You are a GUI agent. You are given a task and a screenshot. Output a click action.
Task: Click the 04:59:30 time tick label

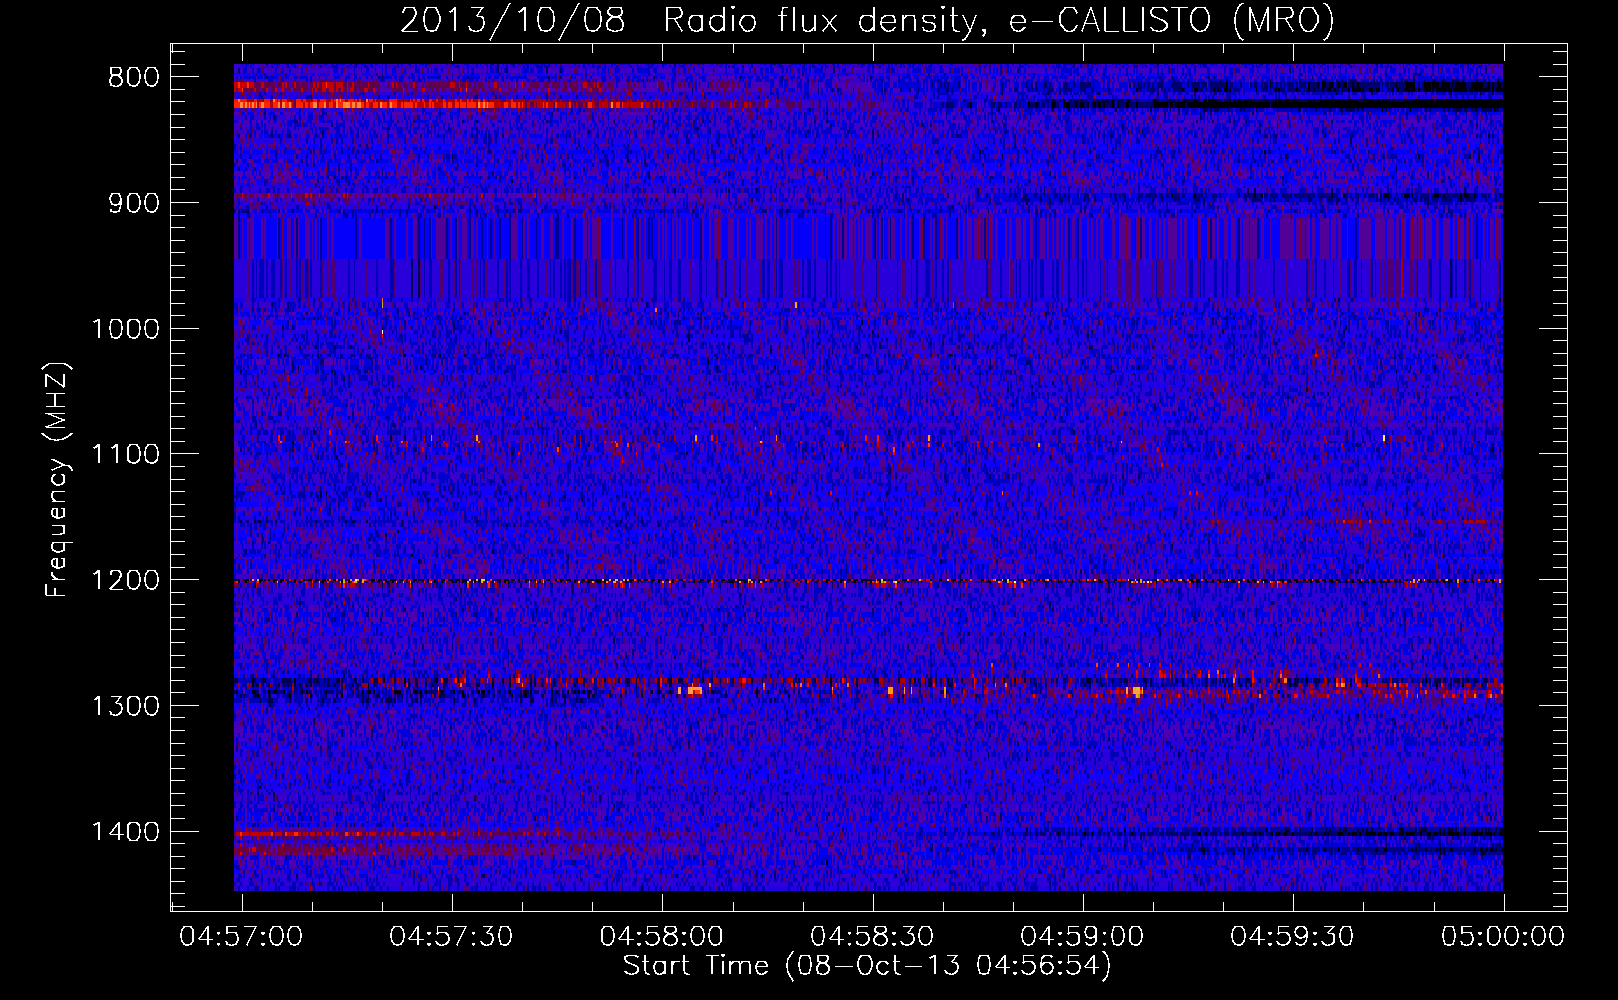(1292, 937)
